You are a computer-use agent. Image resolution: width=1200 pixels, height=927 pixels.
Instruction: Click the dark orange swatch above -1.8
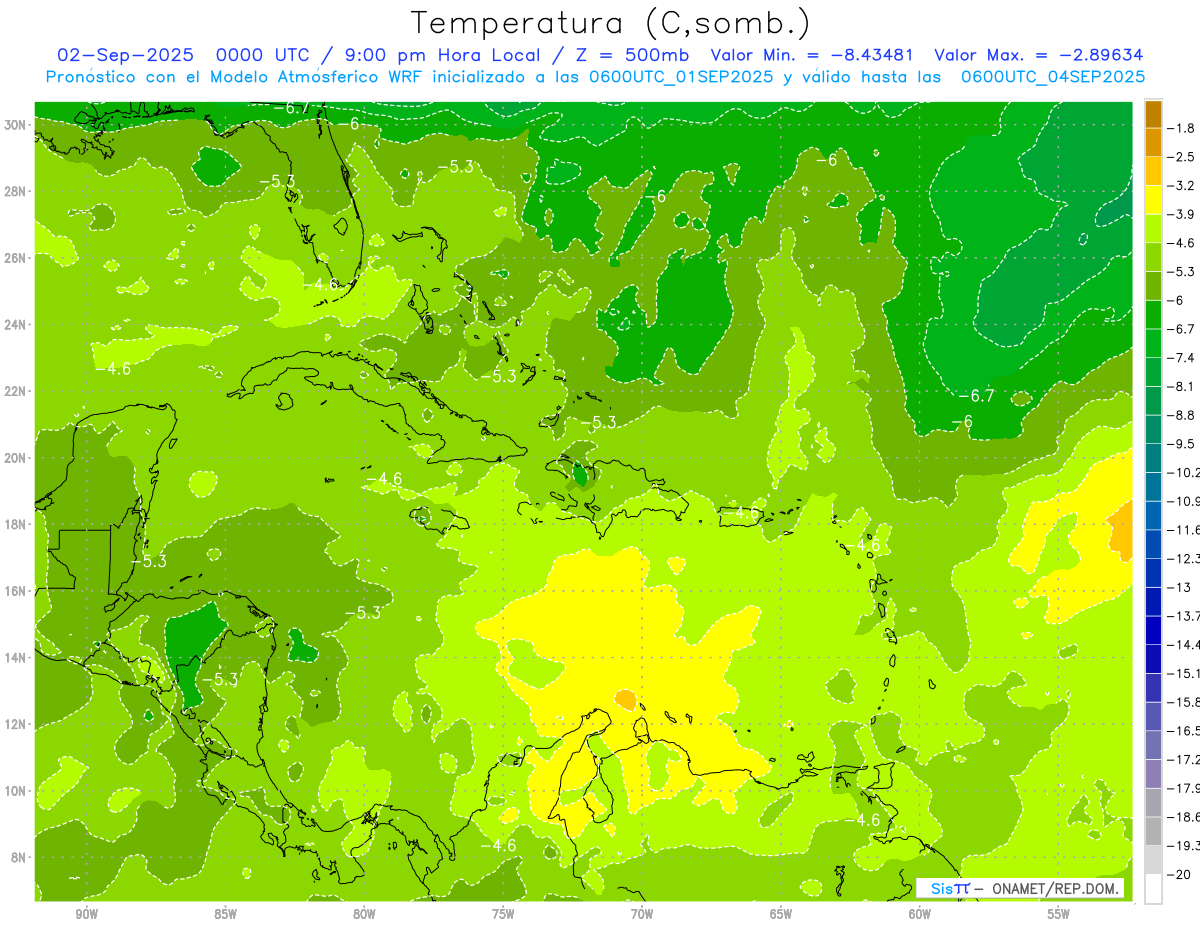click(x=1153, y=114)
